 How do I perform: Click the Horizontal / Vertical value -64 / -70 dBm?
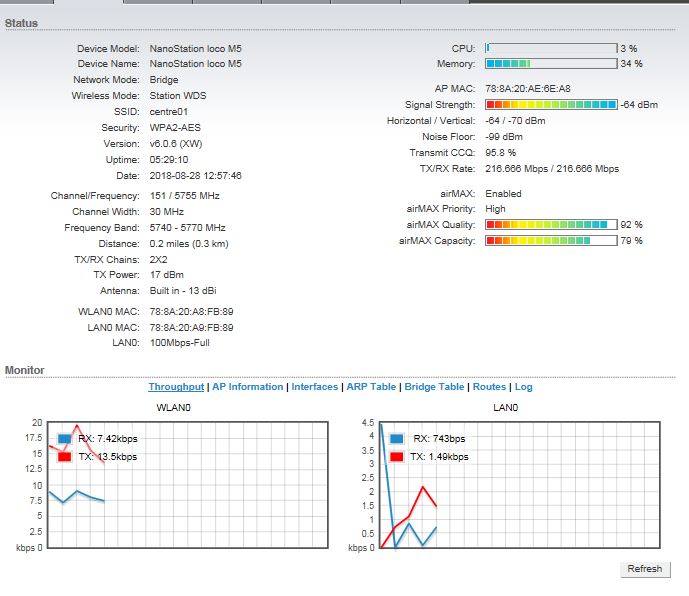click(x=515, y=121)
